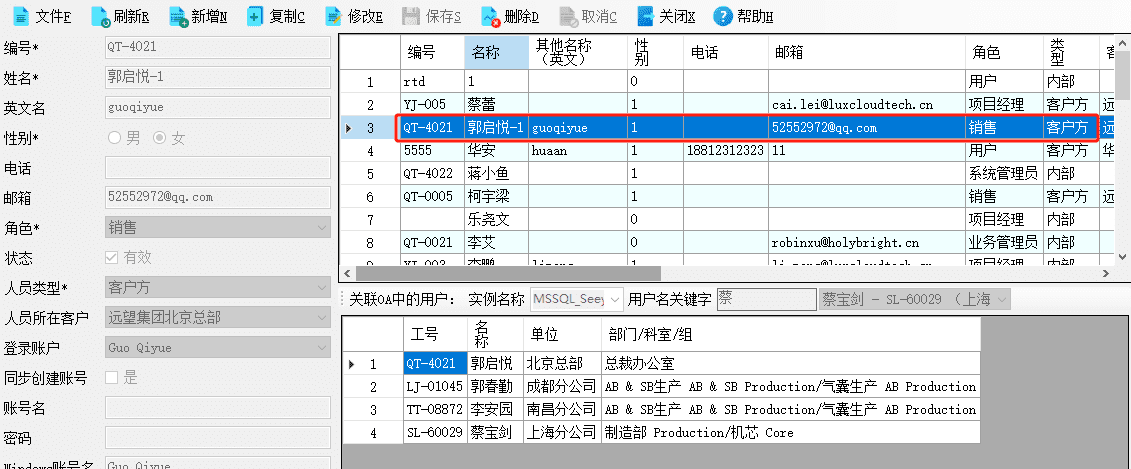The image size is (1131, 469).
Task: Select 蔡宝剑 row in OA user list
Action: [661, 432]
